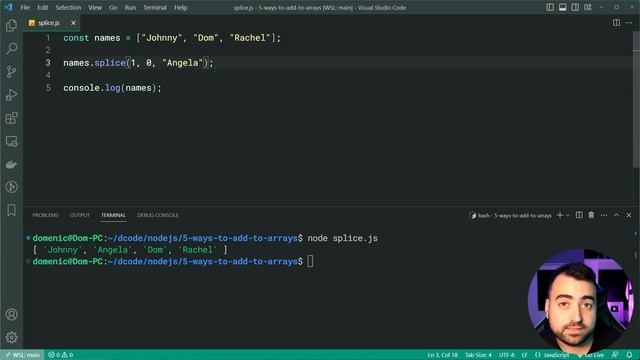Open the Go menu
The height and width of the screenshot is (360, 640).
coord(113,7)
